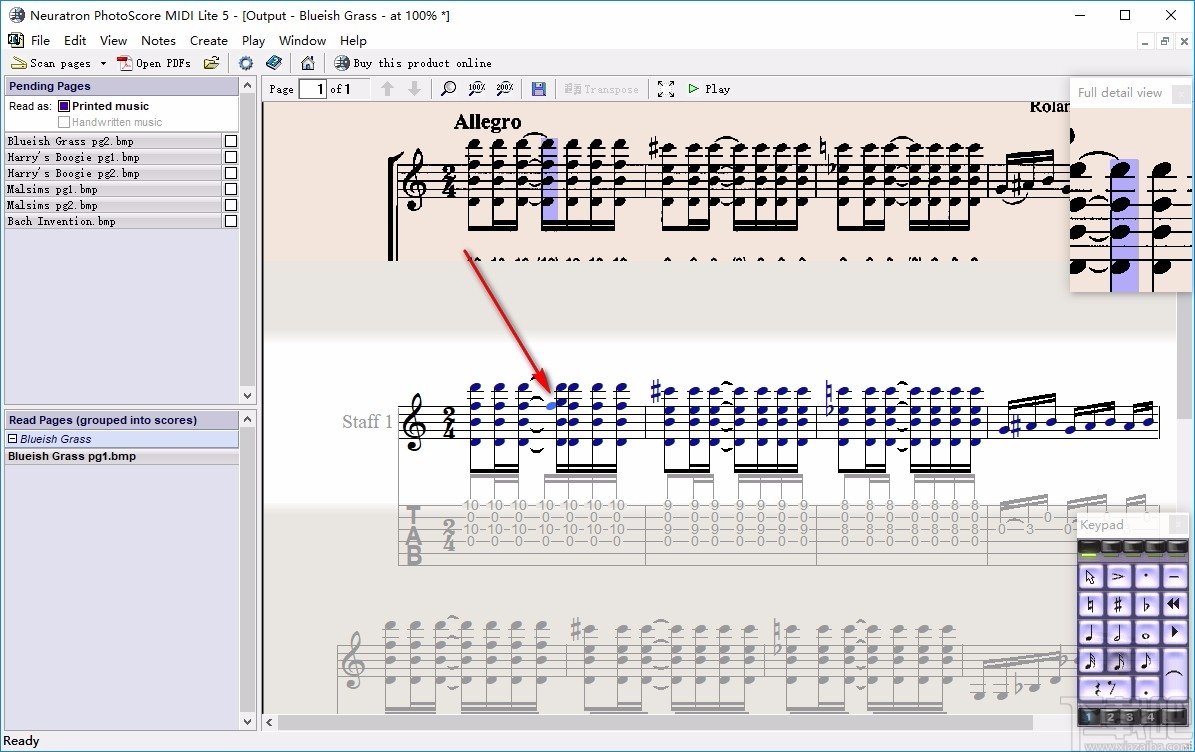
Task: Select the sharp icon on the Keypad
Action: tap(1118, 604)
